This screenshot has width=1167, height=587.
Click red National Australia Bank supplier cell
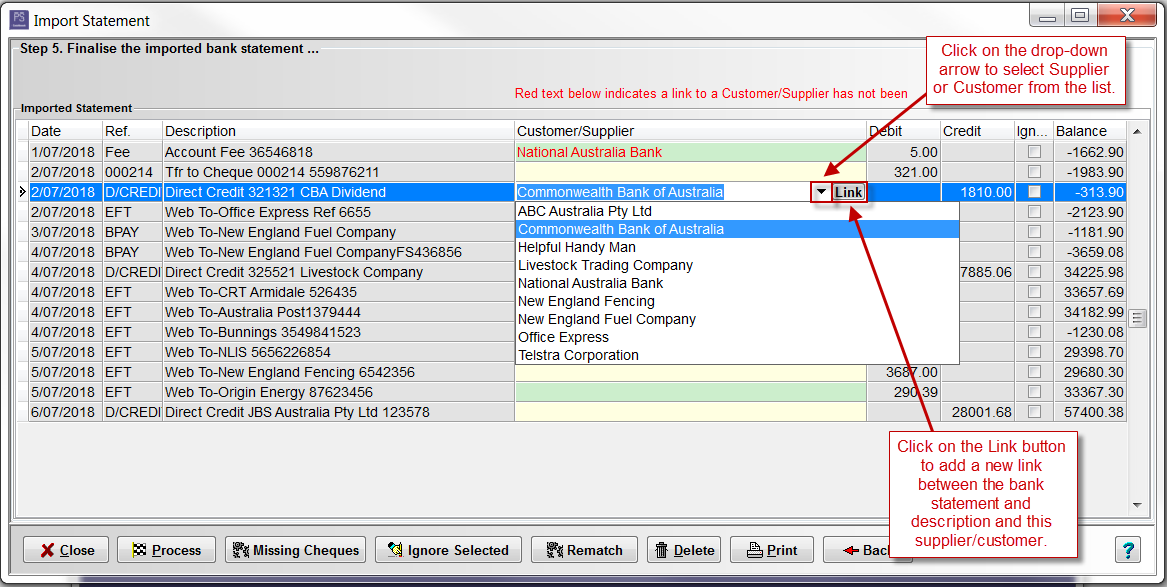[x=690, y=152]
